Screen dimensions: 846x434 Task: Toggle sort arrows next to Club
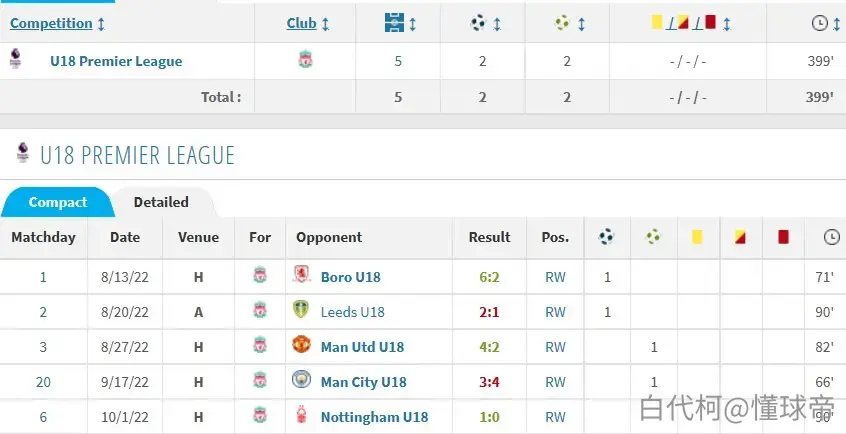click(x=325, y=24)
